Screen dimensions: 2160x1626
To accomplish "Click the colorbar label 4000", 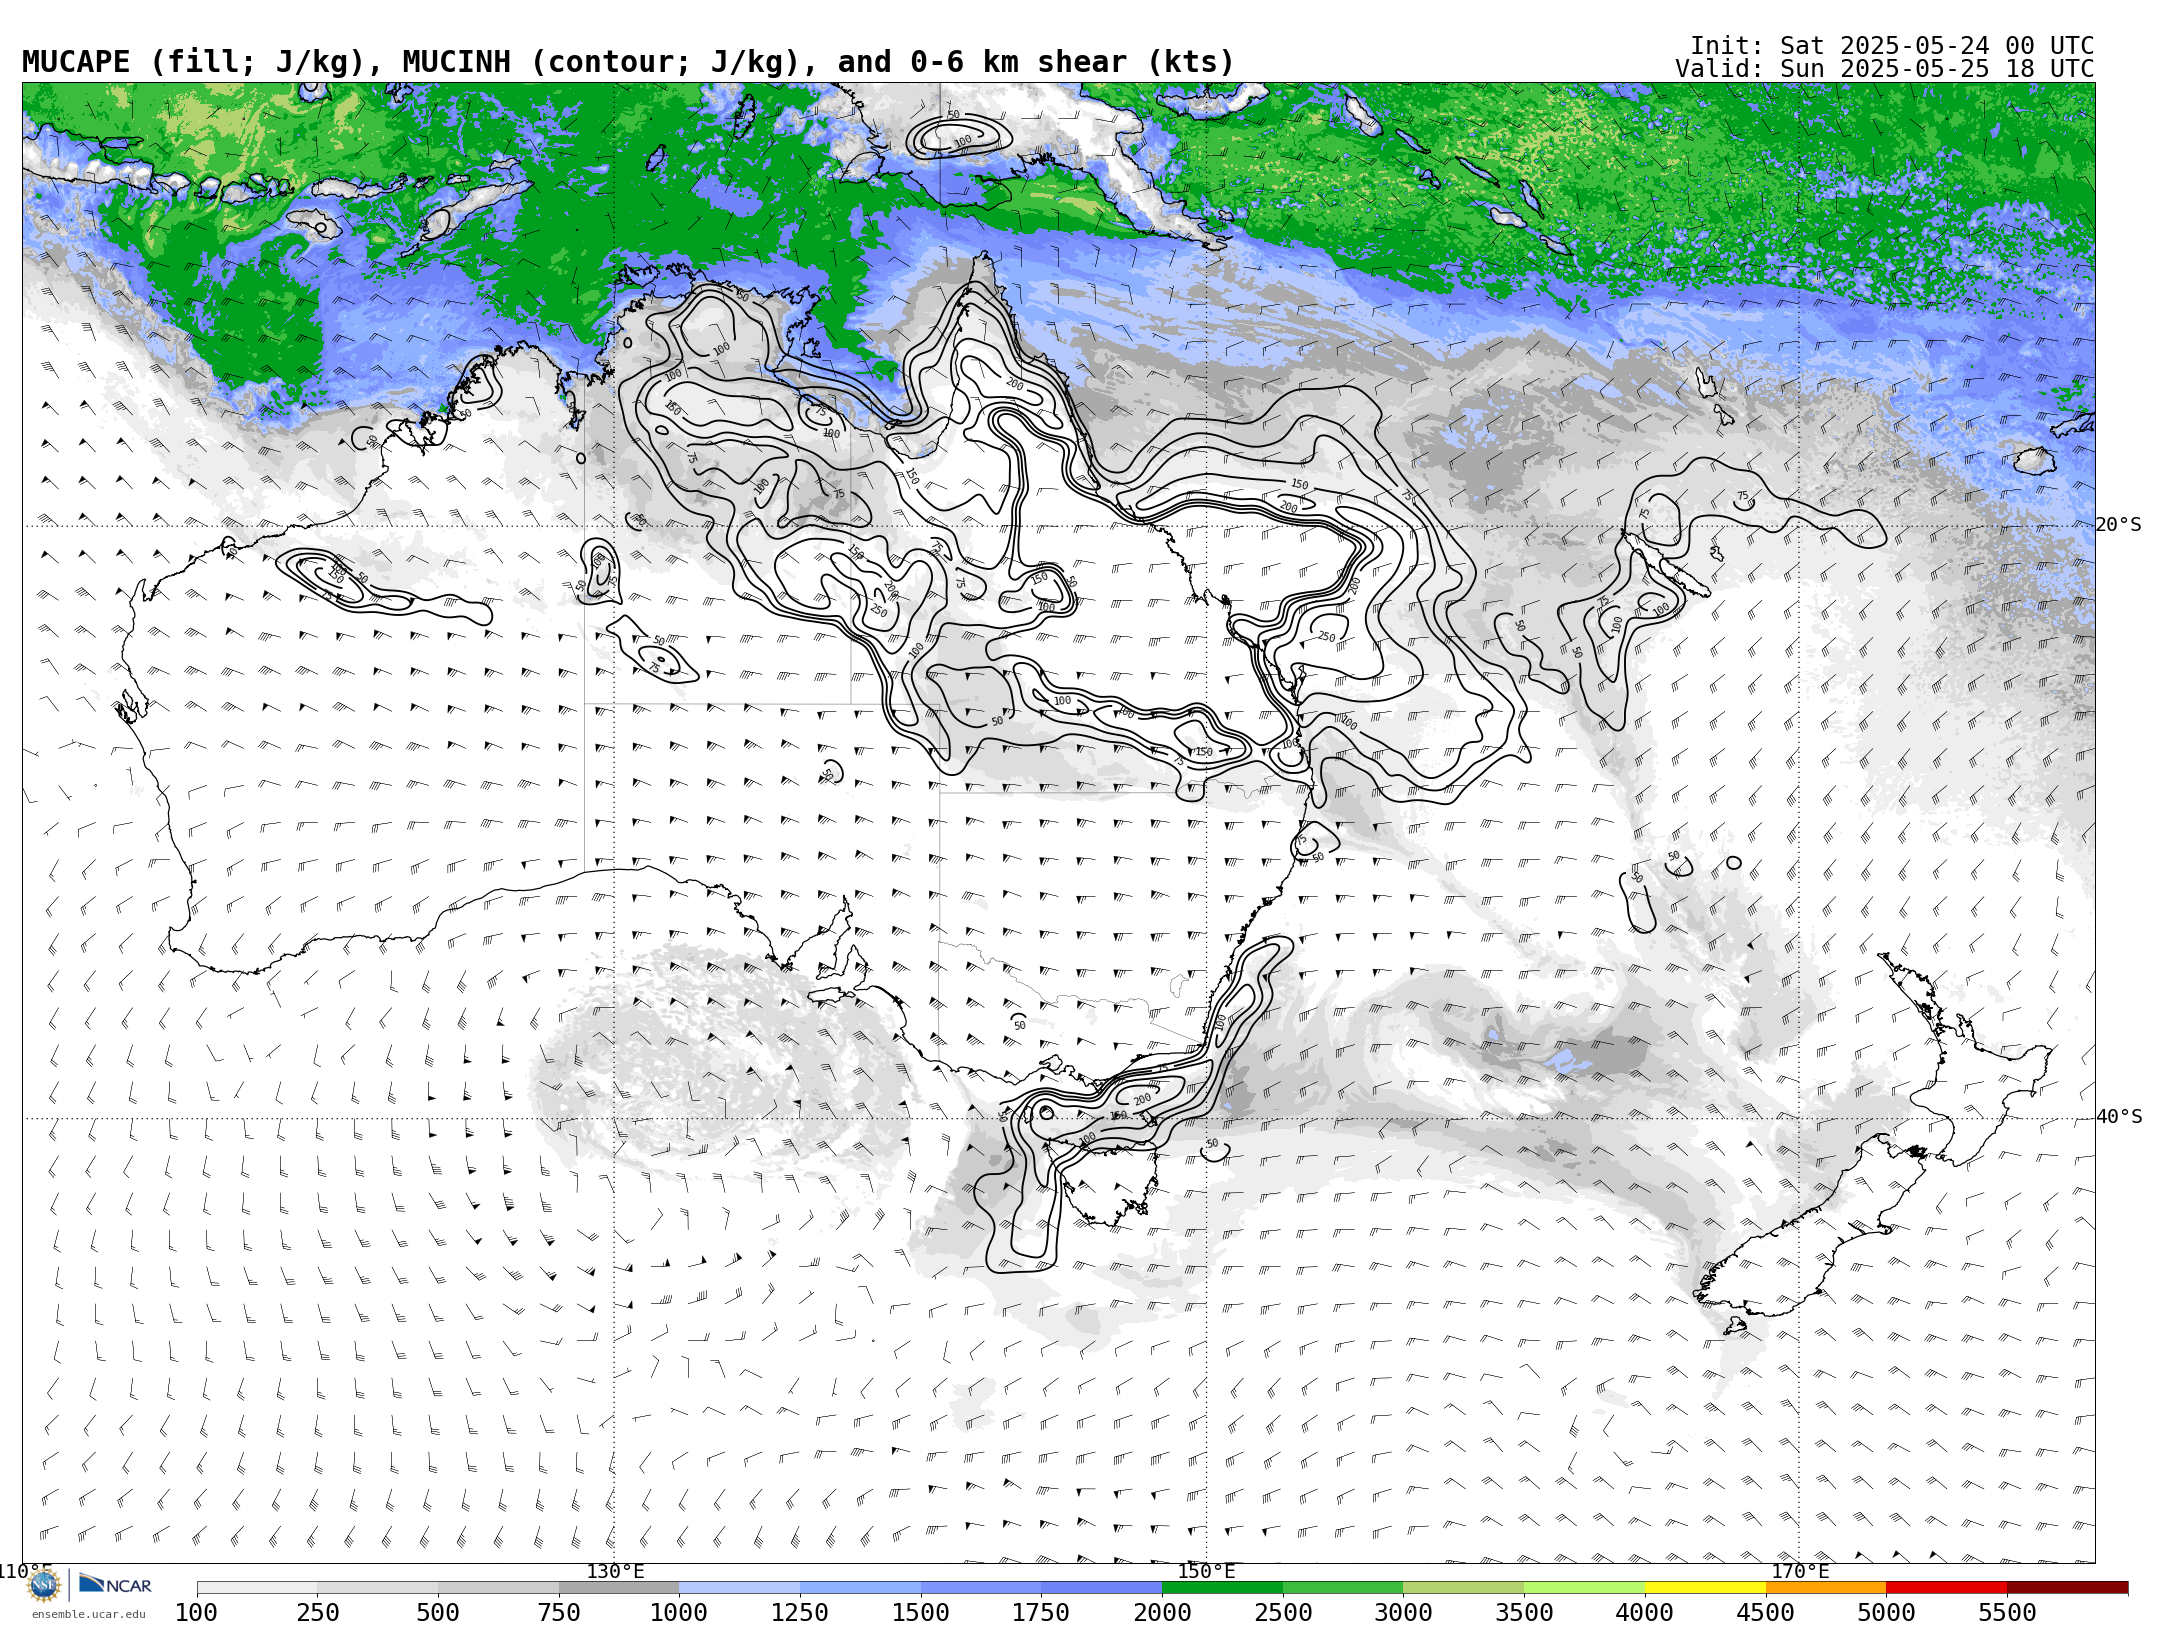I will coord(1645,1613).
